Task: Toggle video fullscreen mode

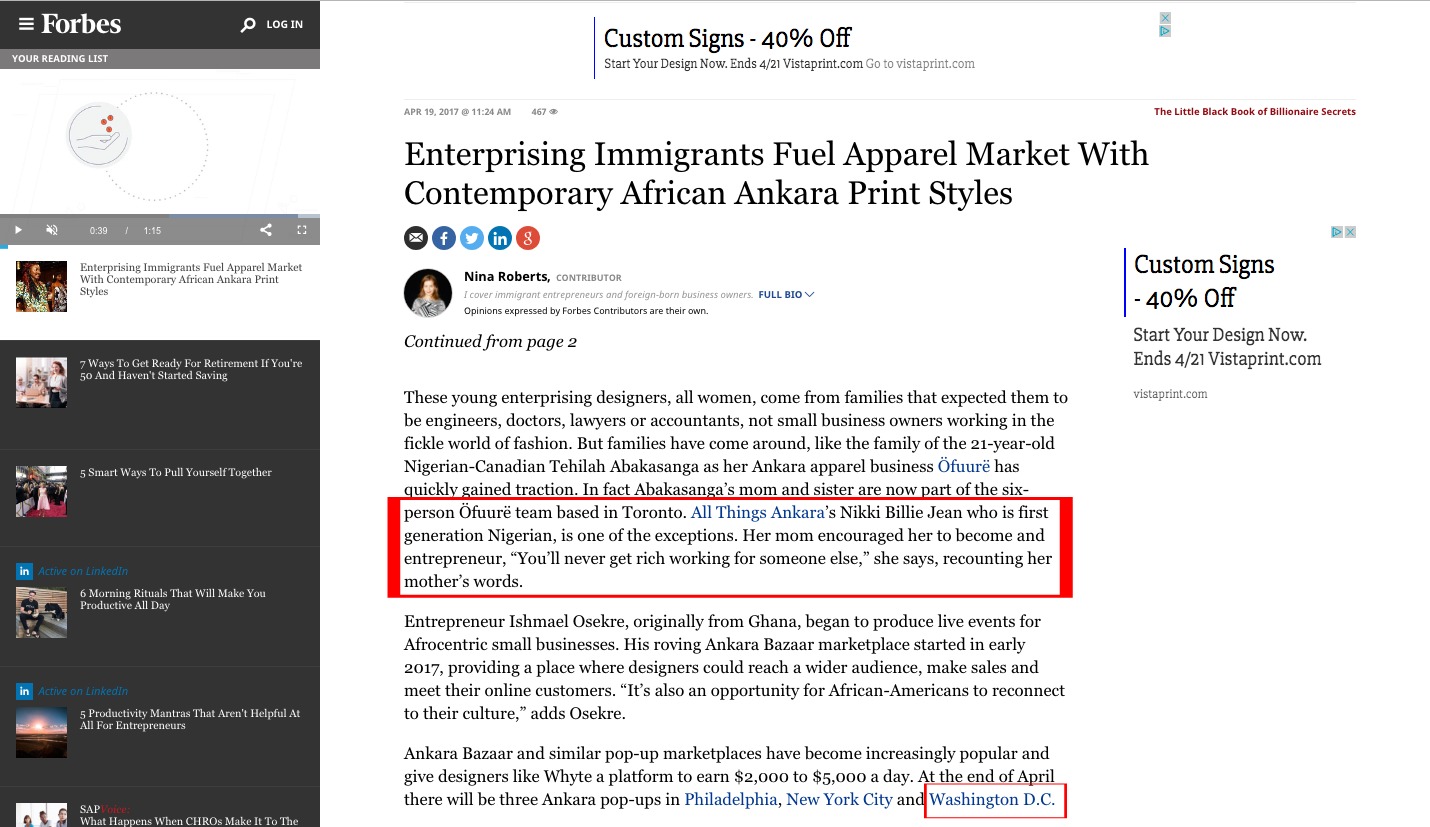Action: (x=302, y=230)
